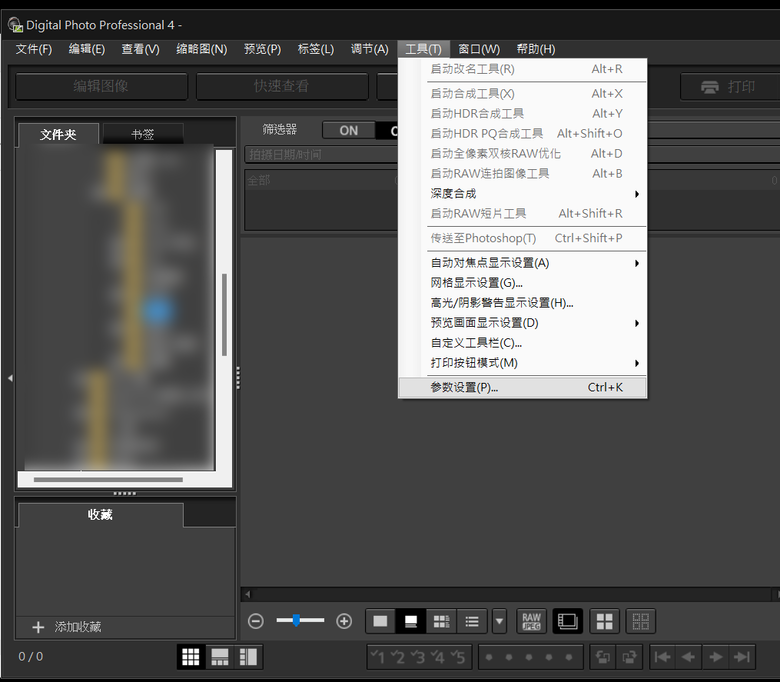Image resolution: width=780 pixels, height=682 pixels.
Task: Choose the thumbnail grid layout icon
Action: [191, 657]
